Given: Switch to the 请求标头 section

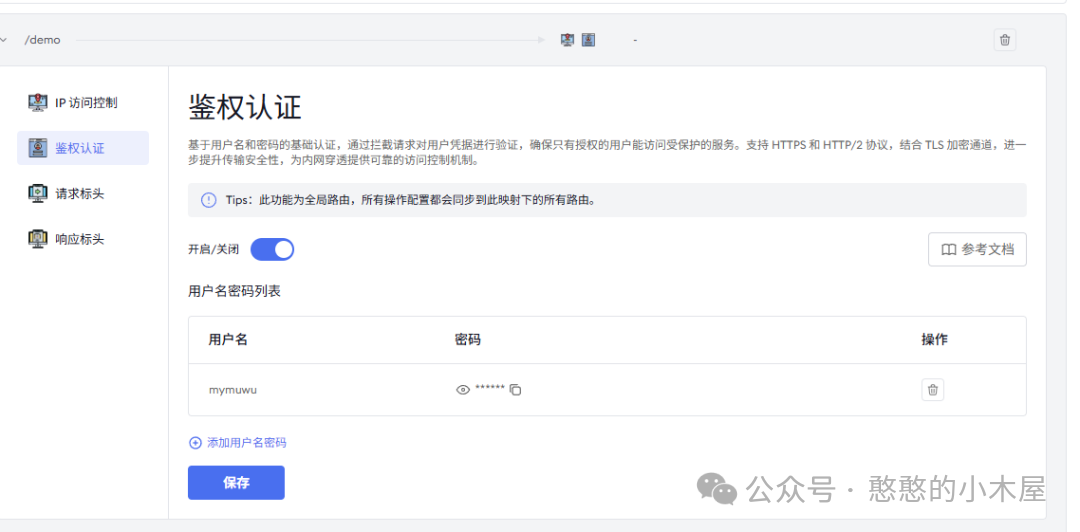Looking at the screenshot, I should [x=80, y=194].
